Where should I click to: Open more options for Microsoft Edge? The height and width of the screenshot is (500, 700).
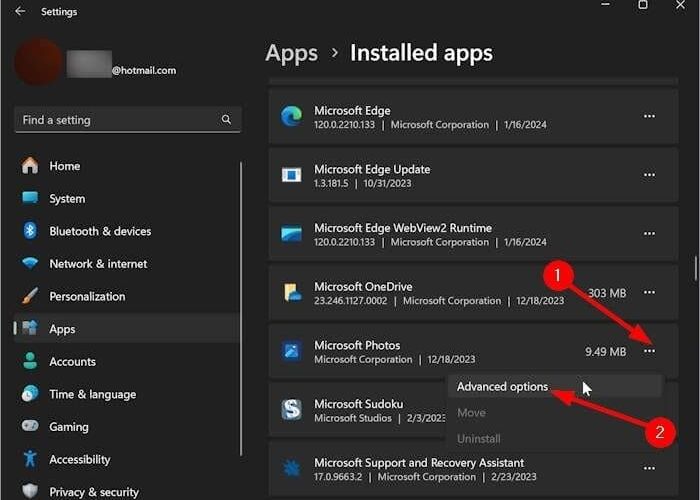[x=649, y=117]
